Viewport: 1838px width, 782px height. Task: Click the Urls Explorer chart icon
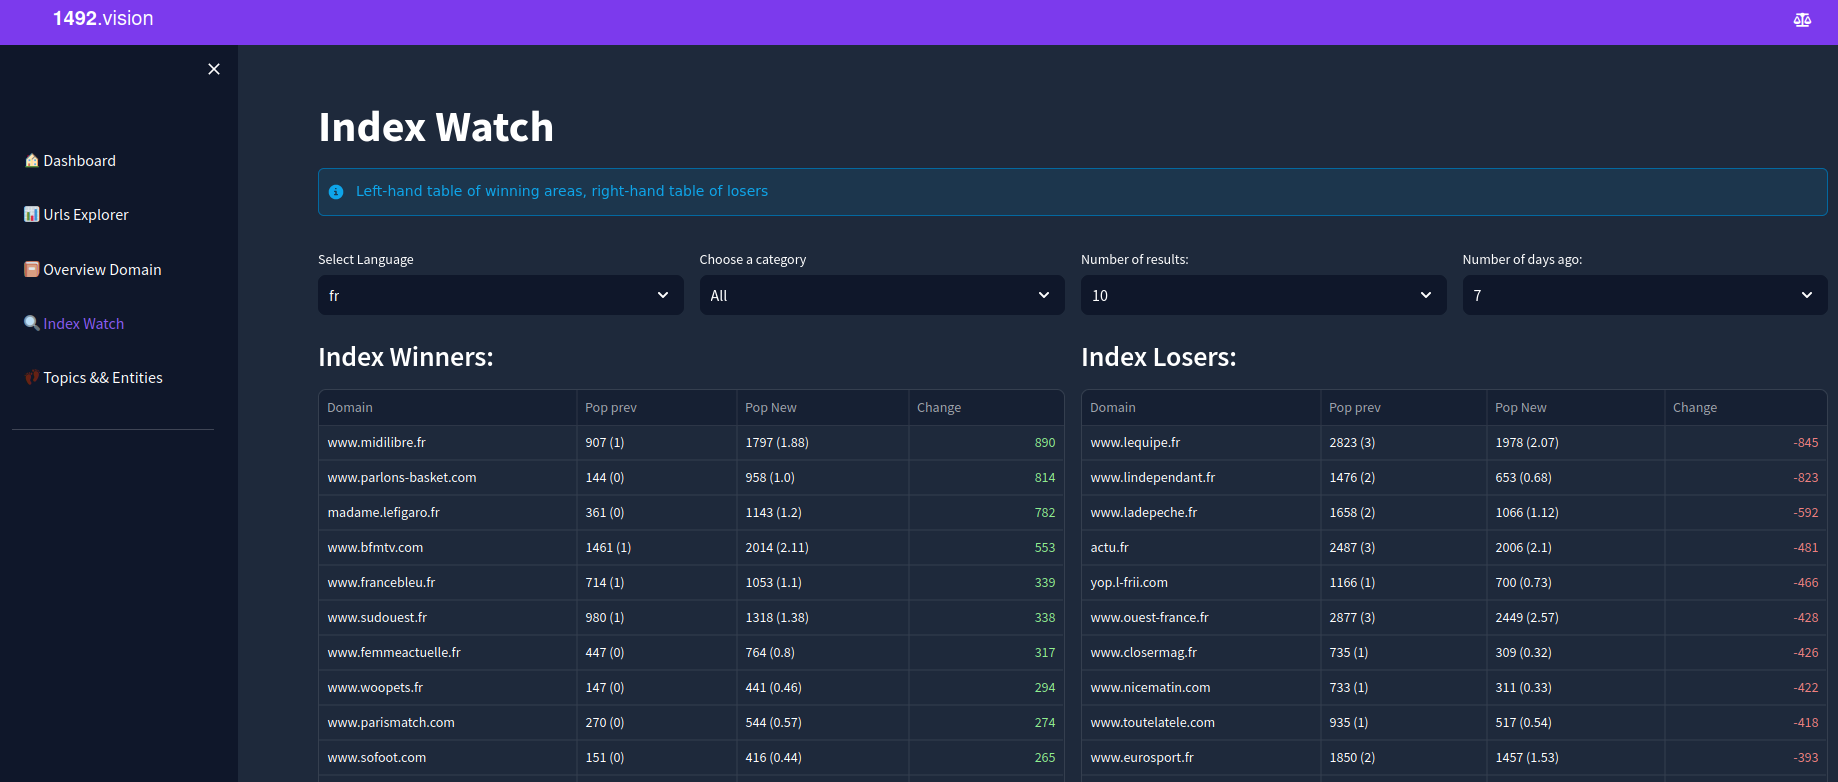(32, 215)
